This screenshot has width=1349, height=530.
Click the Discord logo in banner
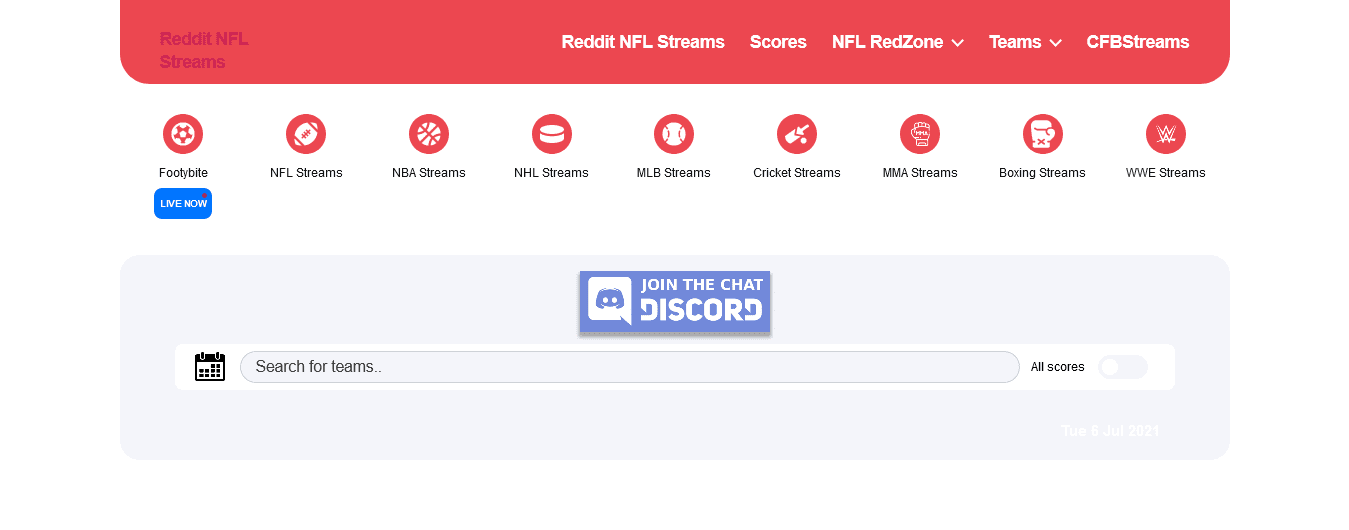pos(610,301)
